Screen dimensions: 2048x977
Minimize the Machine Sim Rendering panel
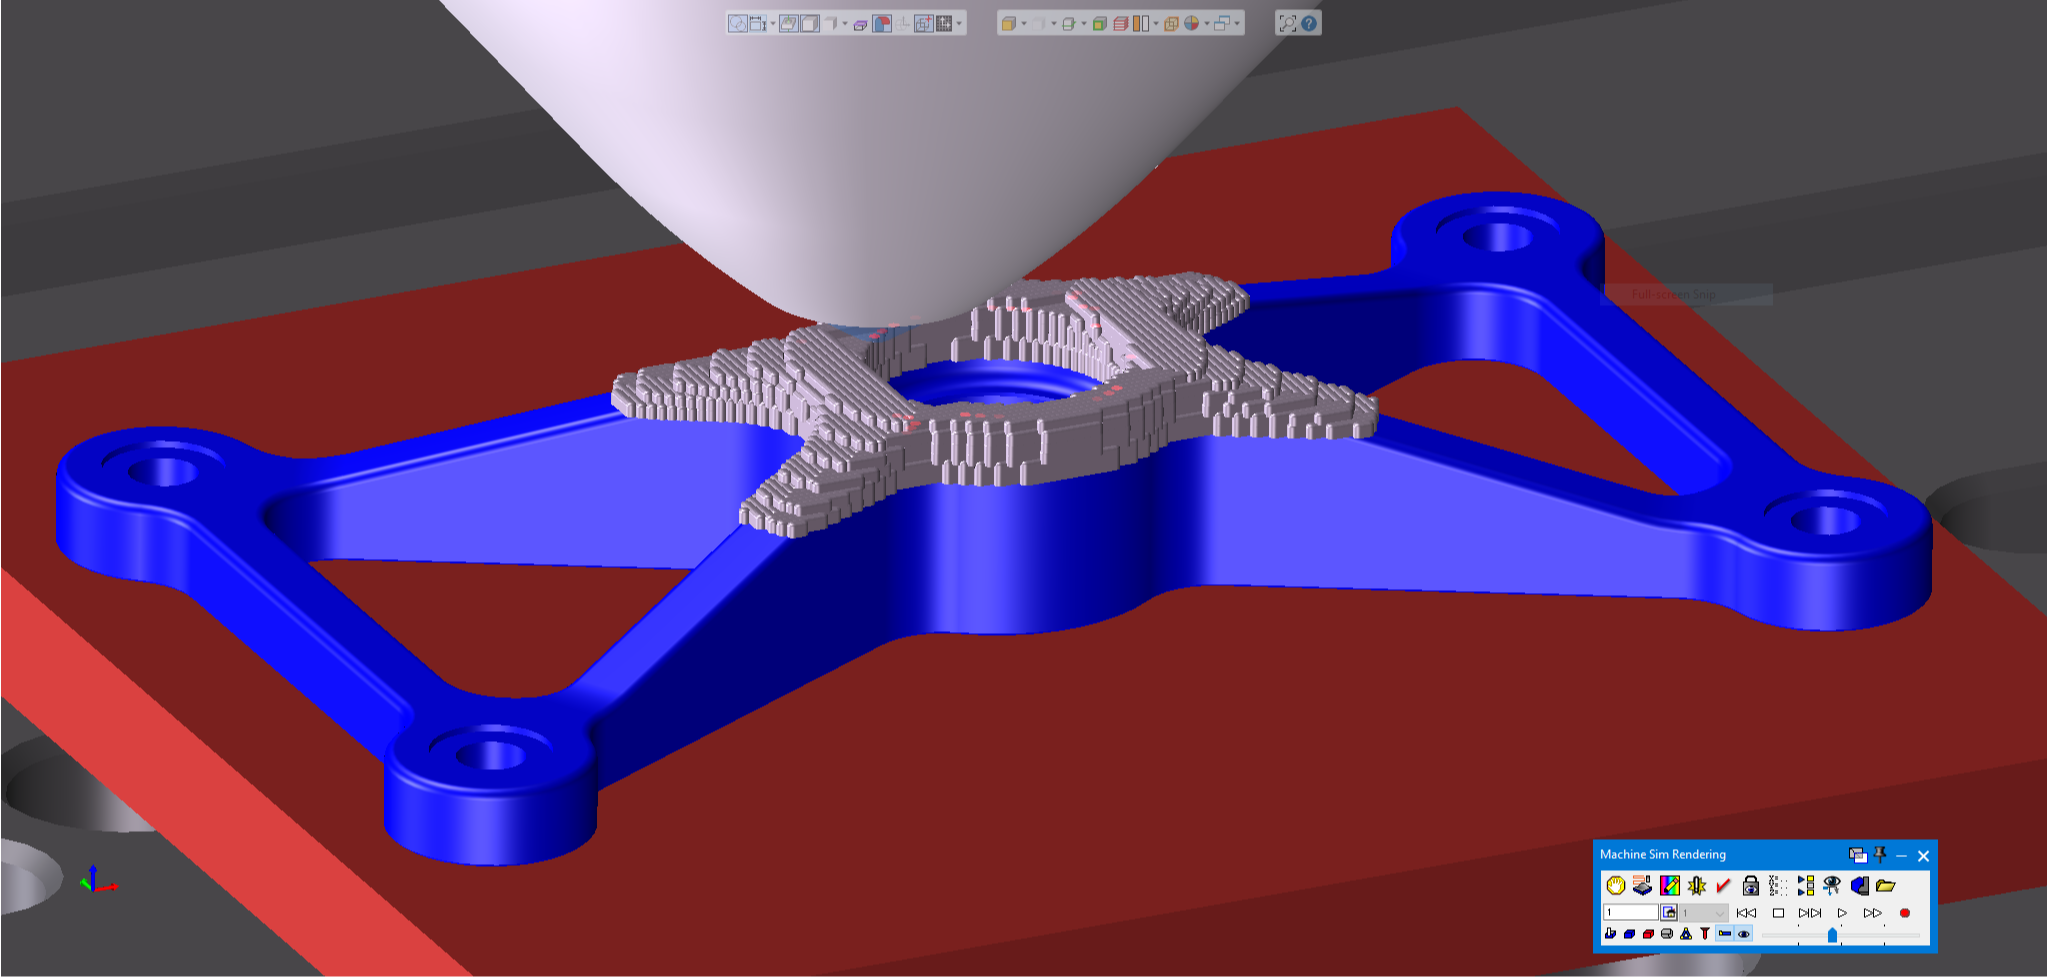(x=1901, y=856)
